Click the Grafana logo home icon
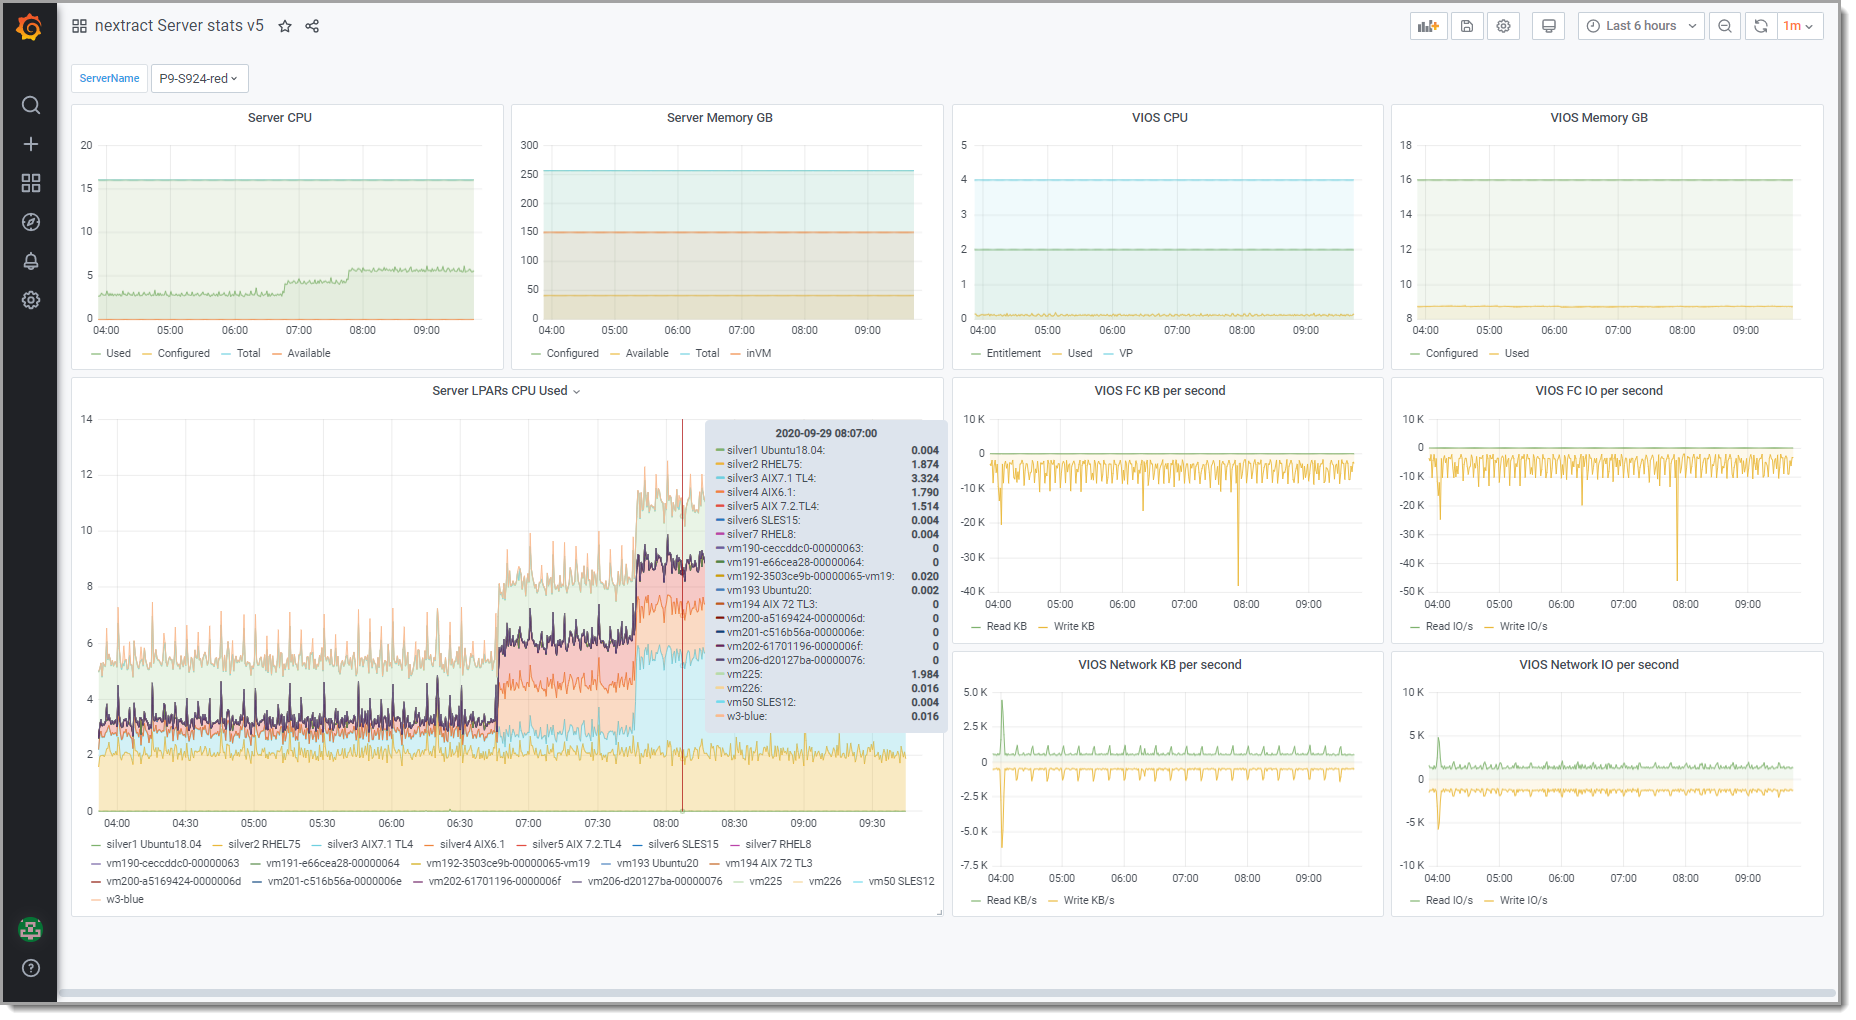Viewport: 1856px width, 1020px height. [30, 27]
